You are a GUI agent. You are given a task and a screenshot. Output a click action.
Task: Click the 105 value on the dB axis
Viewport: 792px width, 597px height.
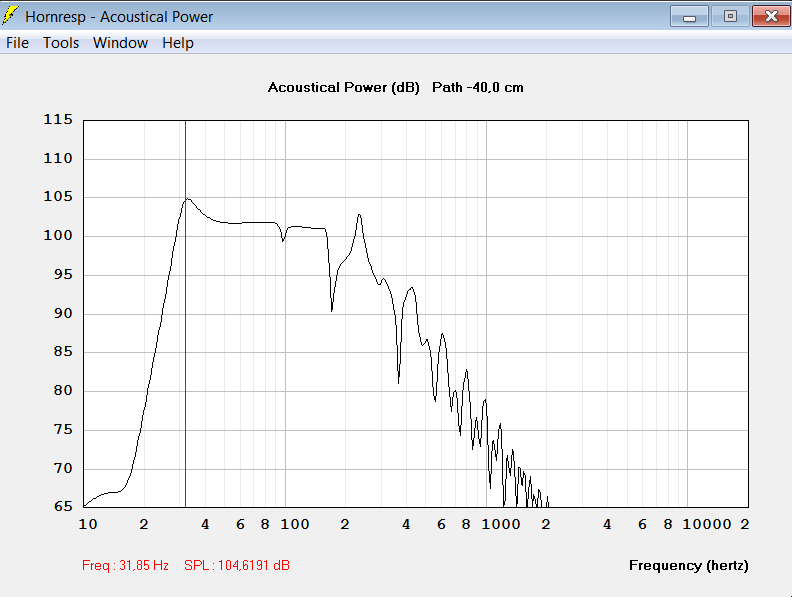[58, 196]
